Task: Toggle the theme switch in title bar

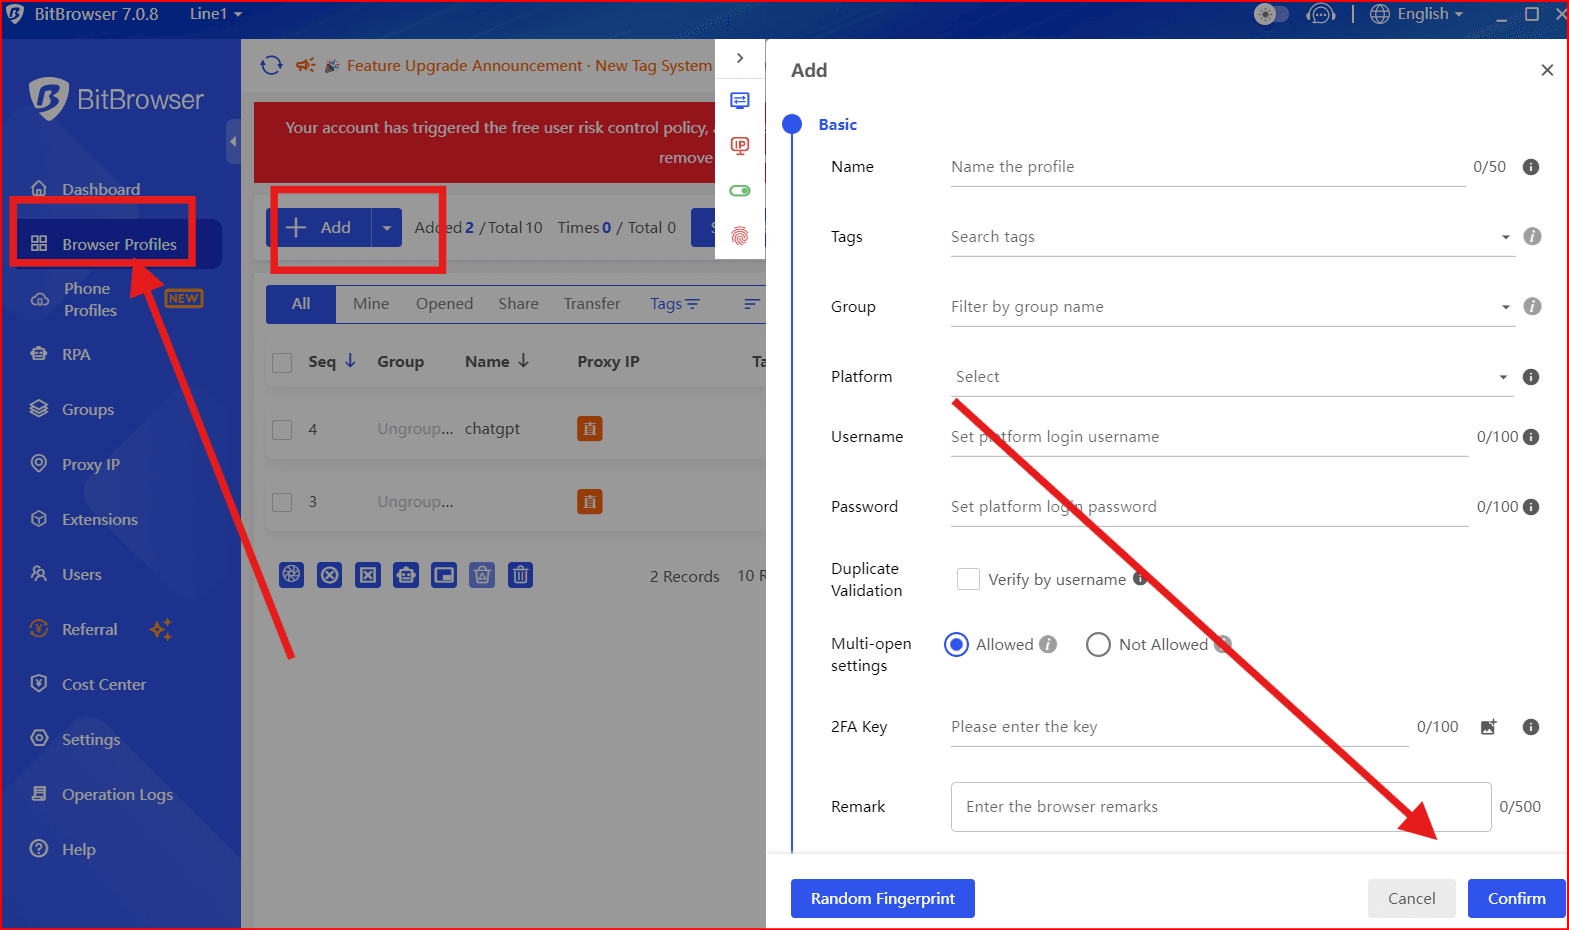Action: click(x=1270, y=14)
